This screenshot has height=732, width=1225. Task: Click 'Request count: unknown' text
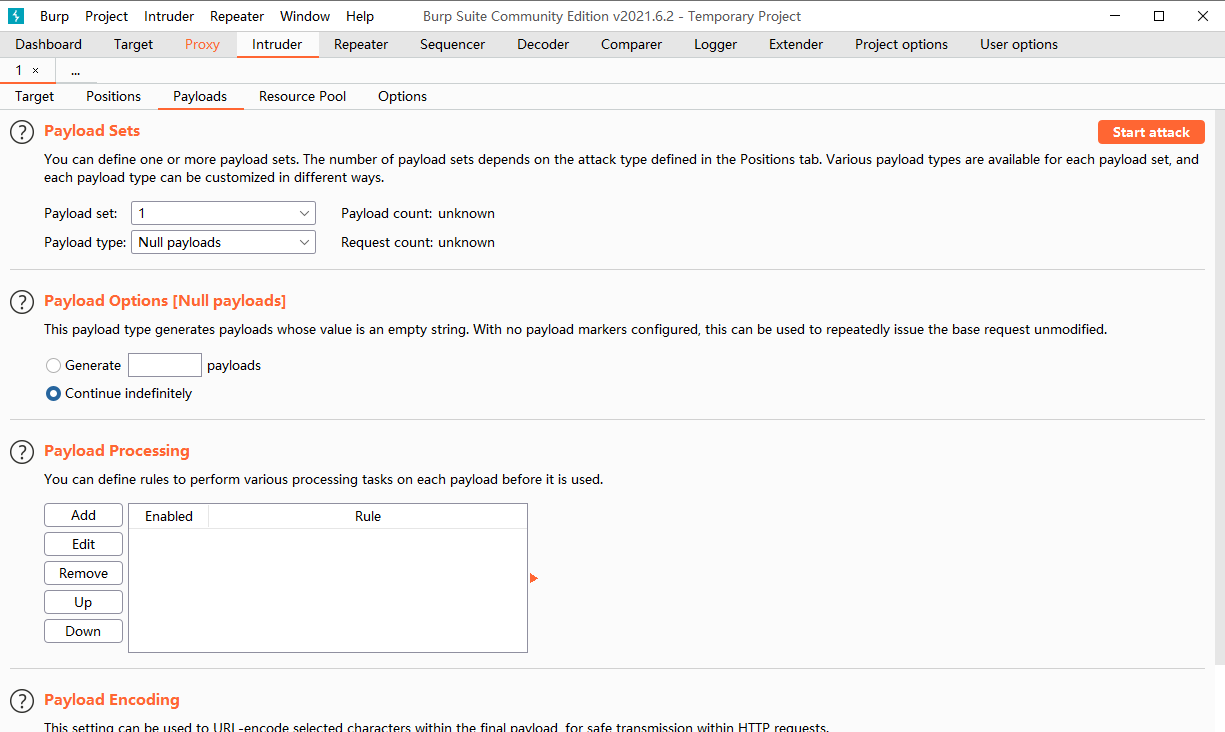[418, 242]
